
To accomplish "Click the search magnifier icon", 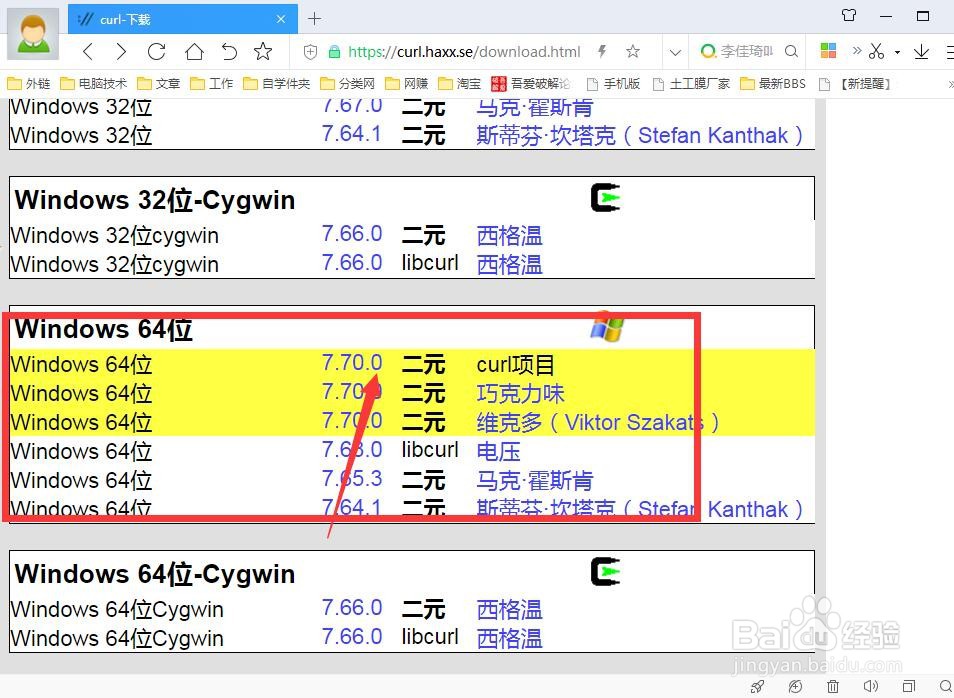I will pos(791,52).
